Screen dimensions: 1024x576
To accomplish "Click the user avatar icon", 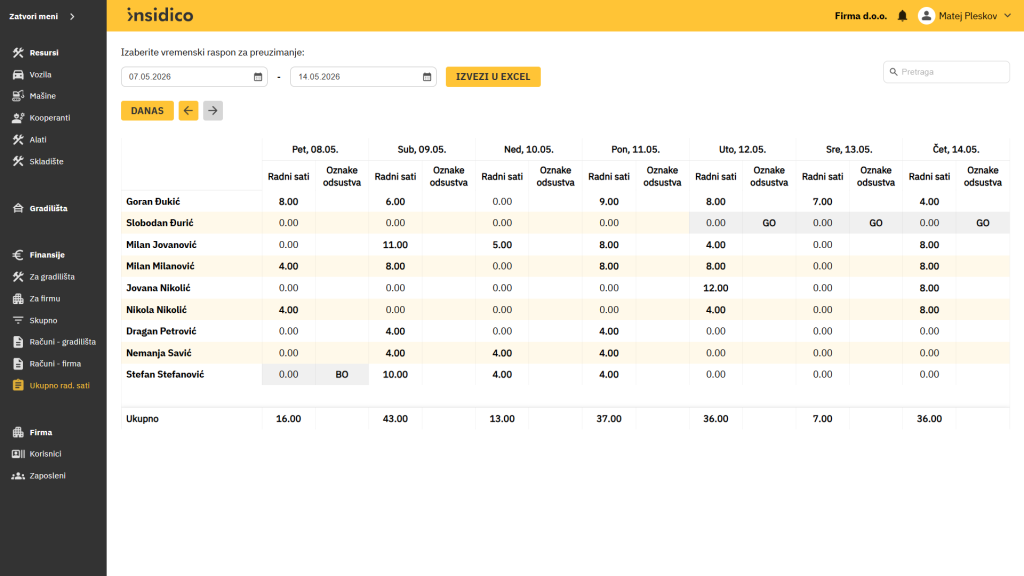I will tap(926, 16).
